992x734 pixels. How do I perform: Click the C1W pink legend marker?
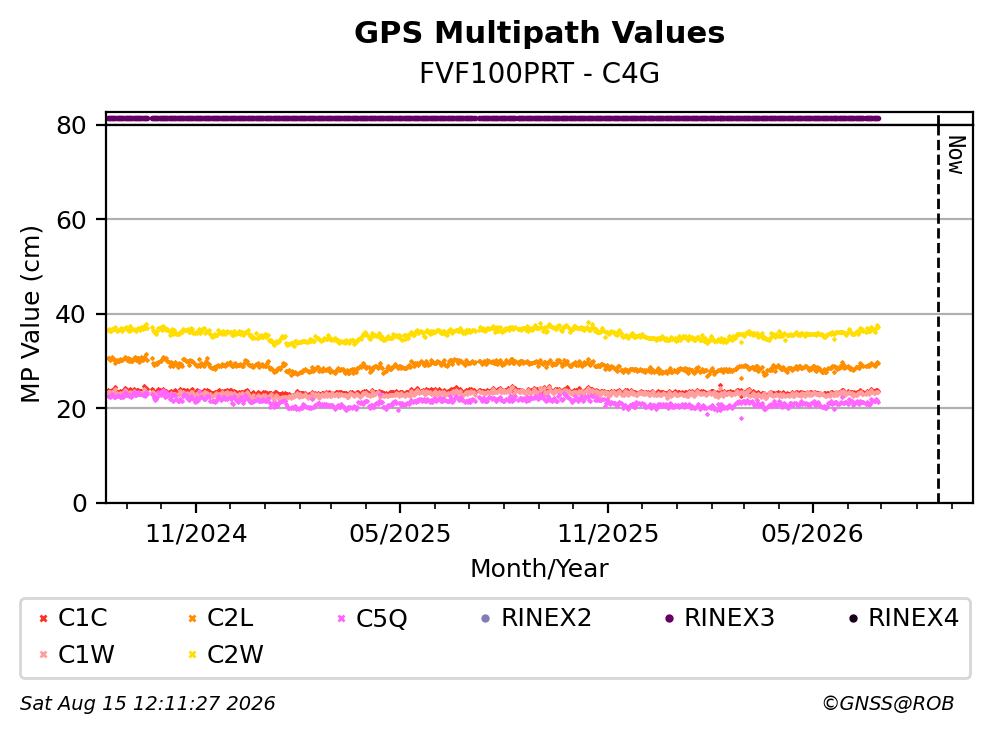point(44,654)
